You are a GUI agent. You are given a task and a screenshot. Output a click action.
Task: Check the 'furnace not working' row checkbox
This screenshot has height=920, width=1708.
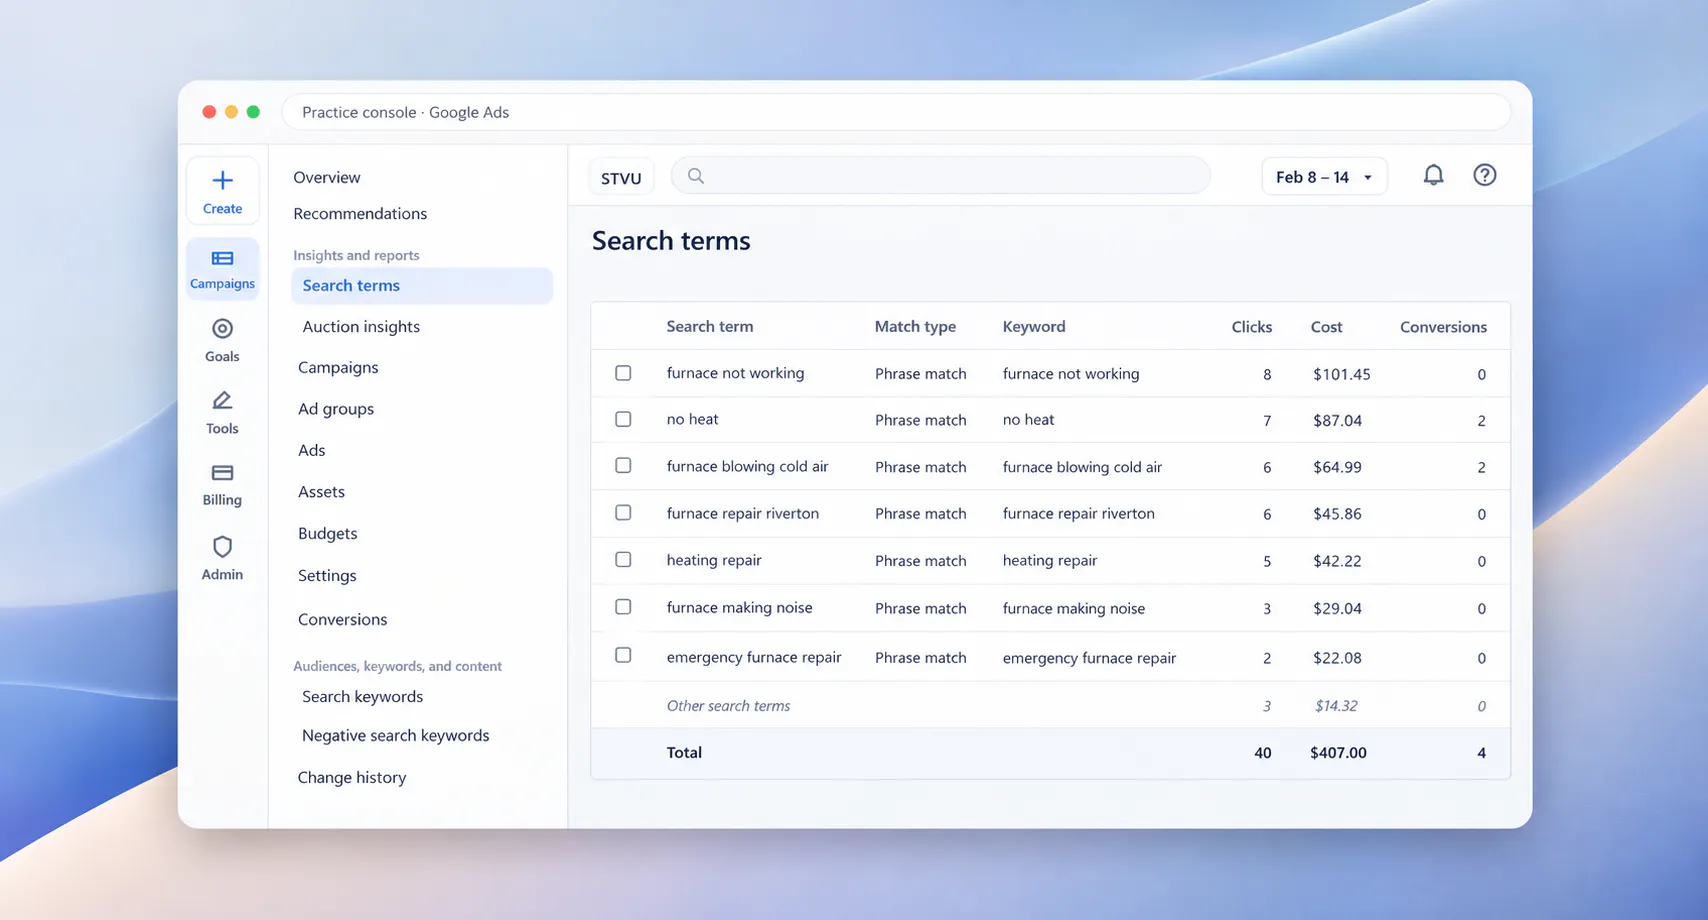click(623, 373)
